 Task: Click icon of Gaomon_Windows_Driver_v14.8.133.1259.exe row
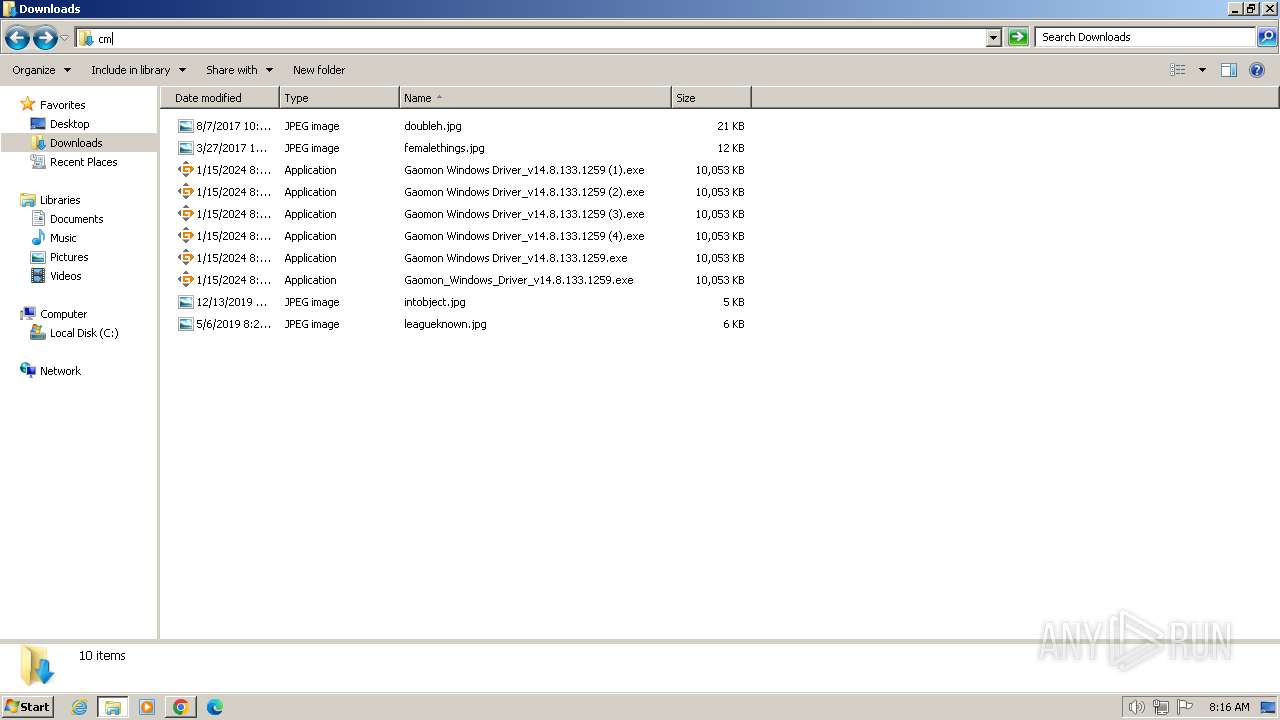185,280
